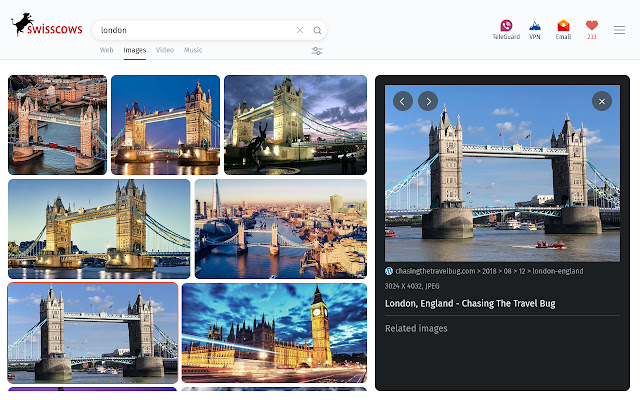Open aerial Tower Bridge thumbnail with red buses
The height and width of the screenshot is (400, 640).
(58, 125)
